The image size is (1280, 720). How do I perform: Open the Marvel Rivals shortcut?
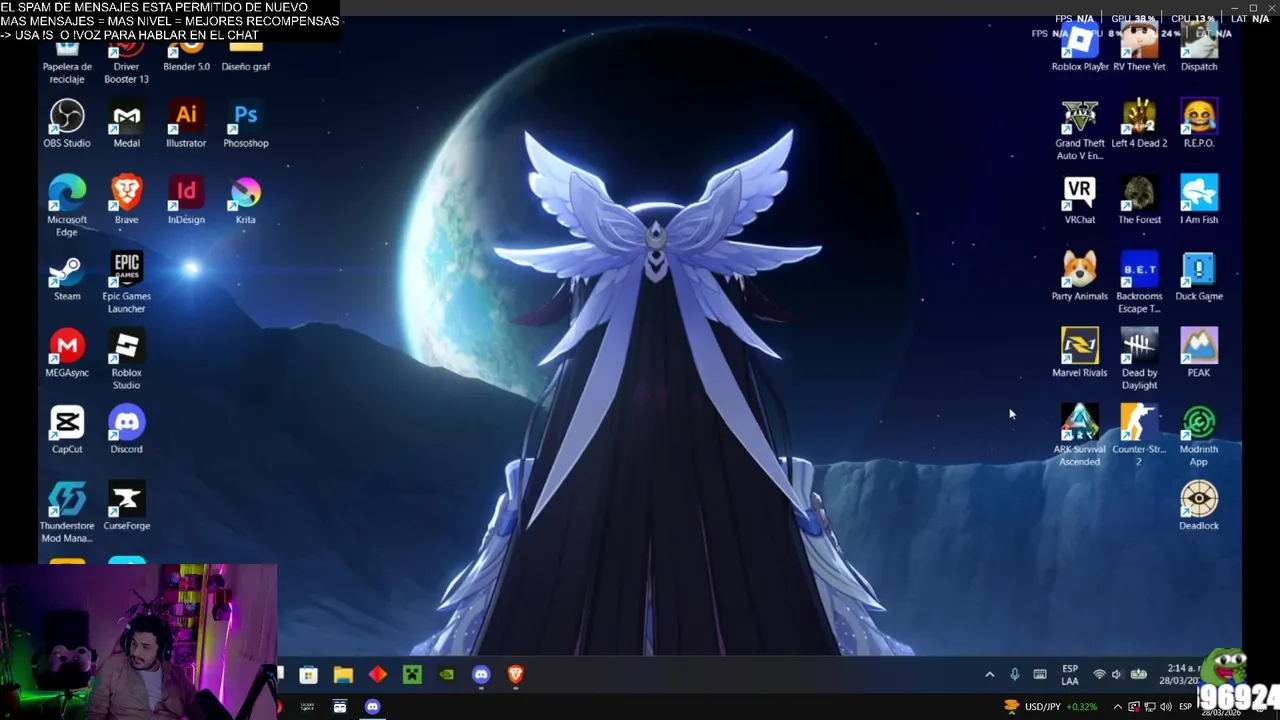(x=1080, y=353)
